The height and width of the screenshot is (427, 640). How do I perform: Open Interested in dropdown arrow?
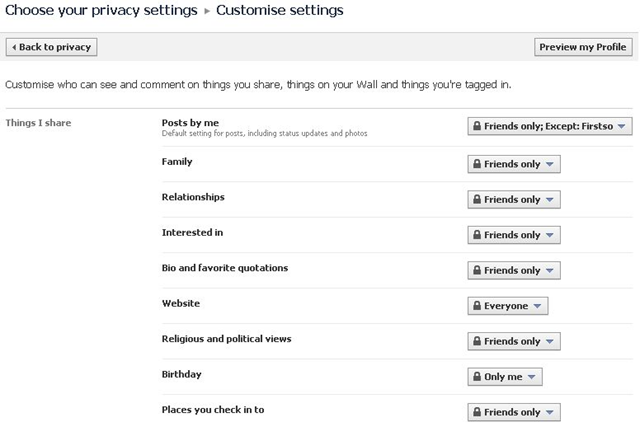coord(549,235)
